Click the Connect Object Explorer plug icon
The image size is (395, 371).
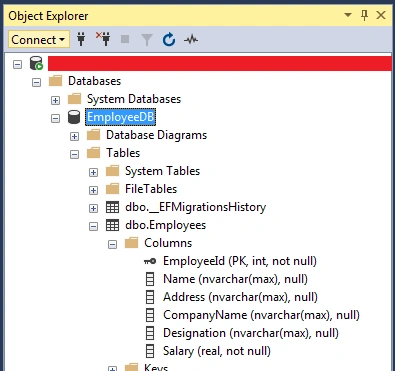[81, 39]
